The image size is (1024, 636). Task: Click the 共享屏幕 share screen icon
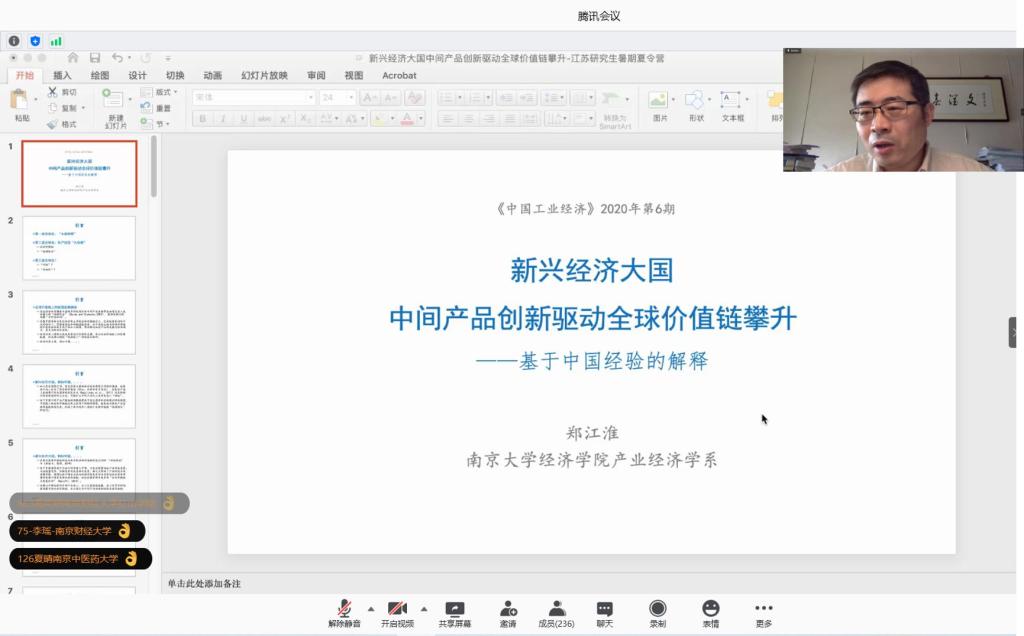click(x=455, y=609)
